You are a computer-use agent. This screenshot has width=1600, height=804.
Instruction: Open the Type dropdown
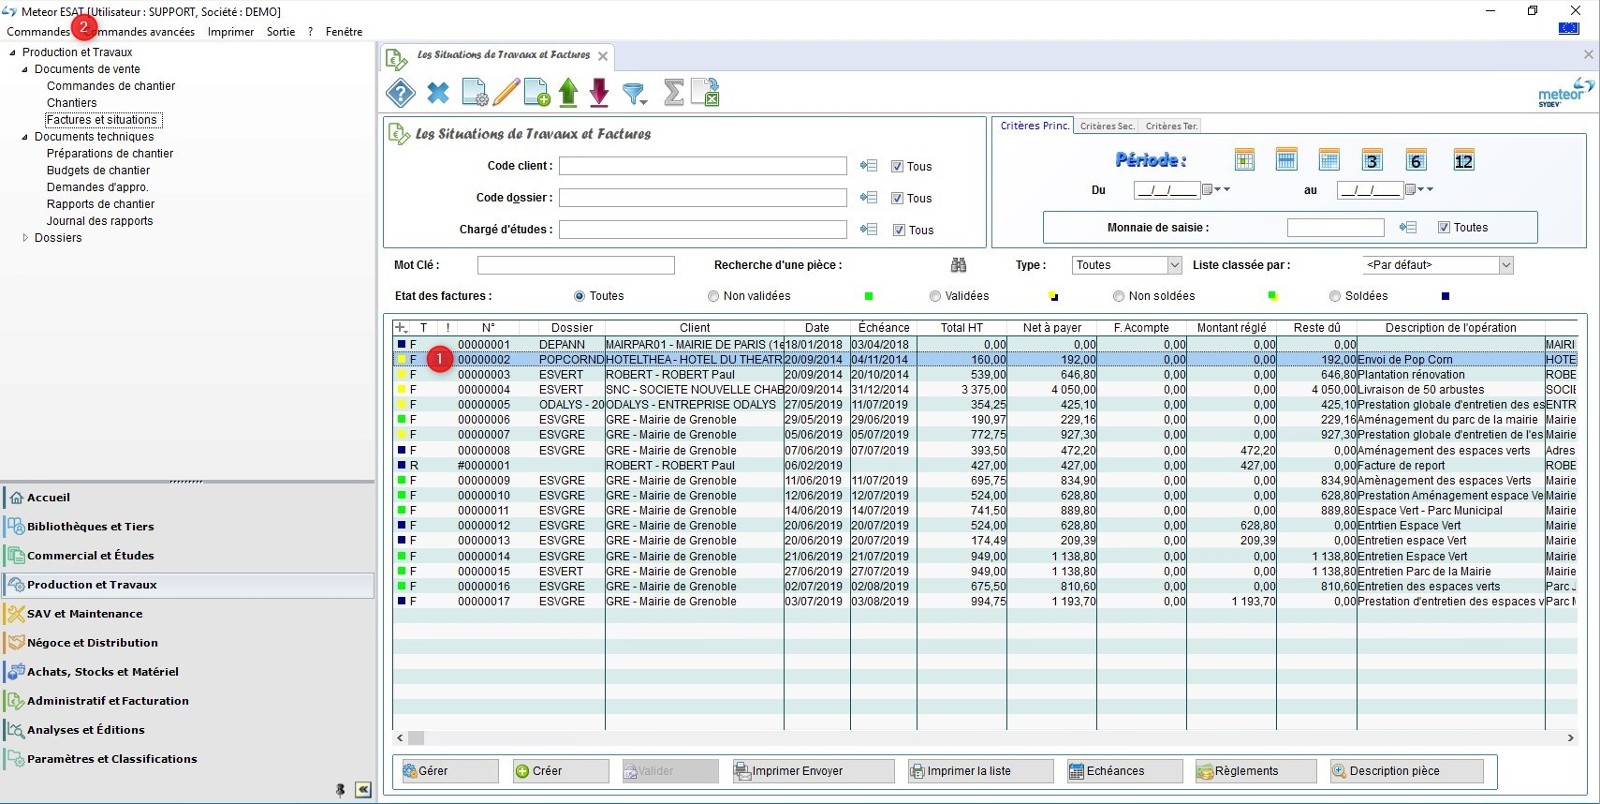point(1175,265)
